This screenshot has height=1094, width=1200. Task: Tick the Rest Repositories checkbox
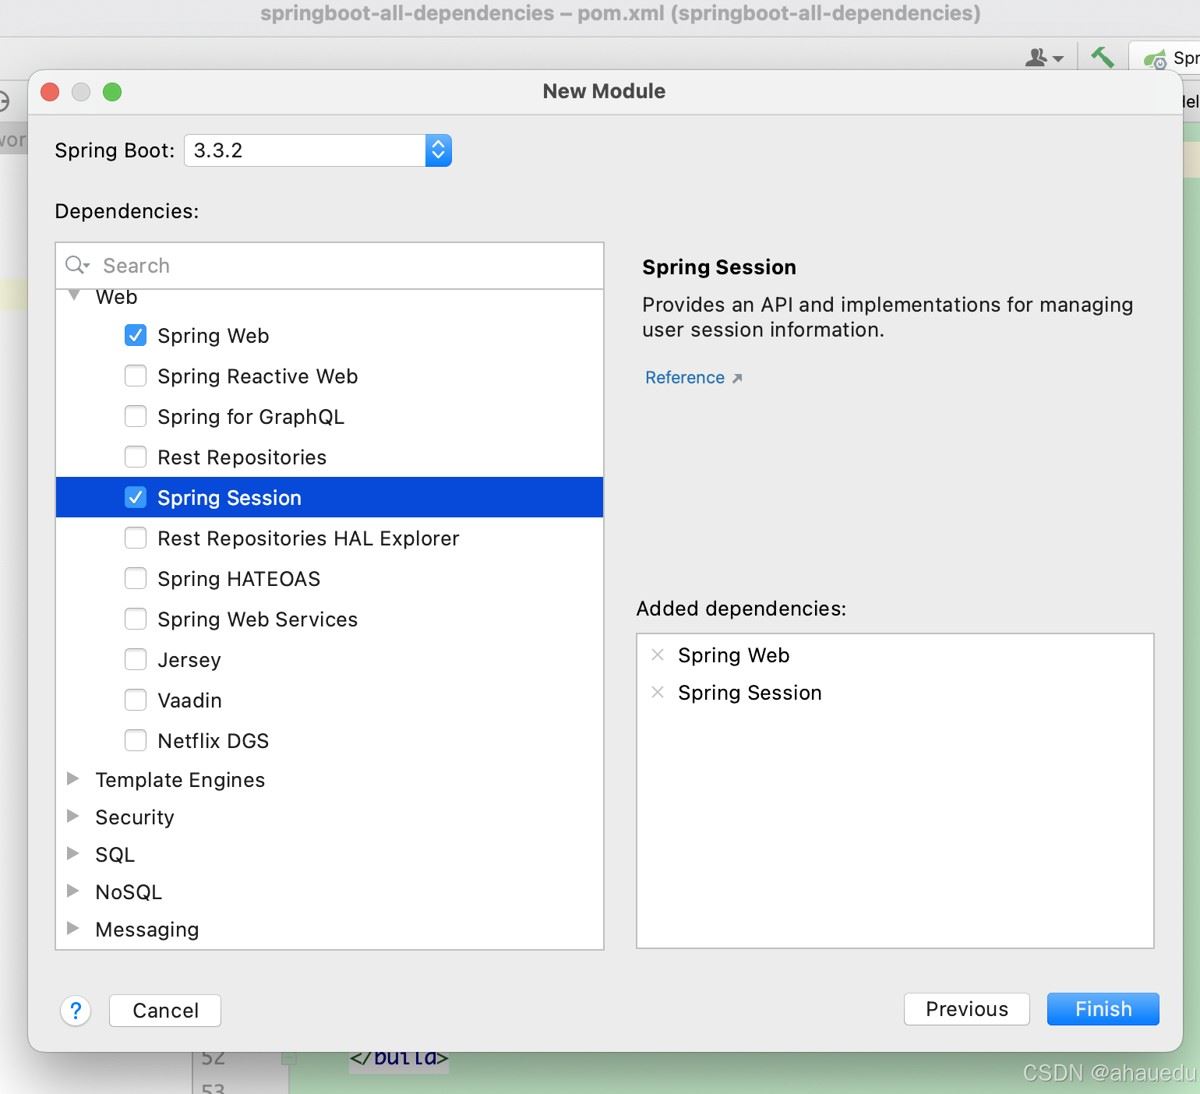click(x=135, y=457)
